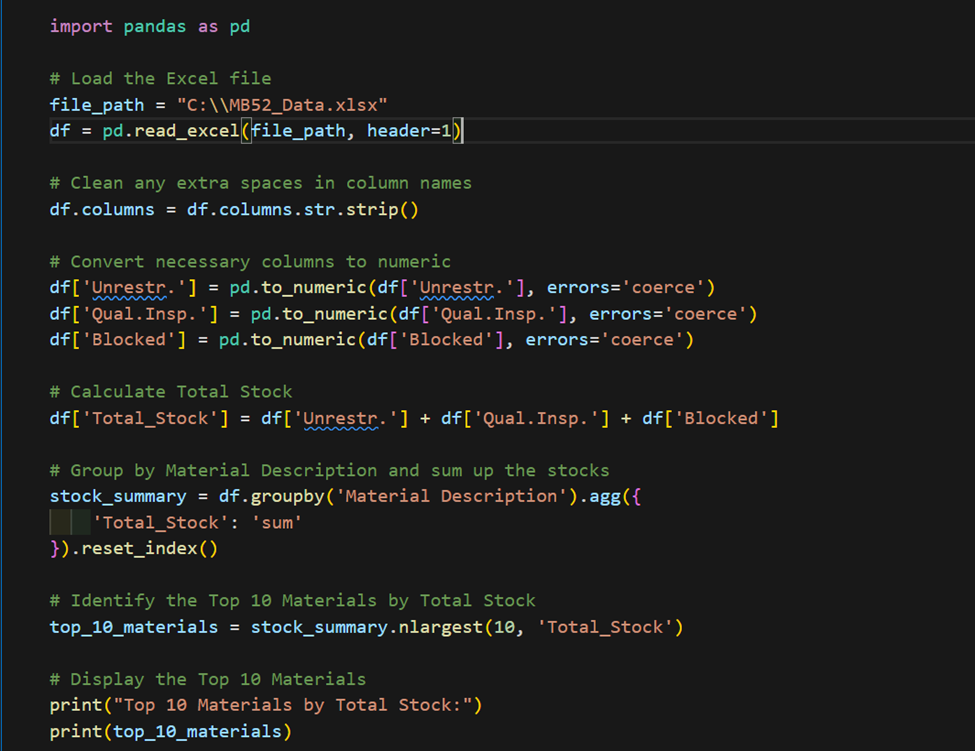Click the top_10_materials variable name
Viewport: 975px width, 751px height.
coord(130,626)
